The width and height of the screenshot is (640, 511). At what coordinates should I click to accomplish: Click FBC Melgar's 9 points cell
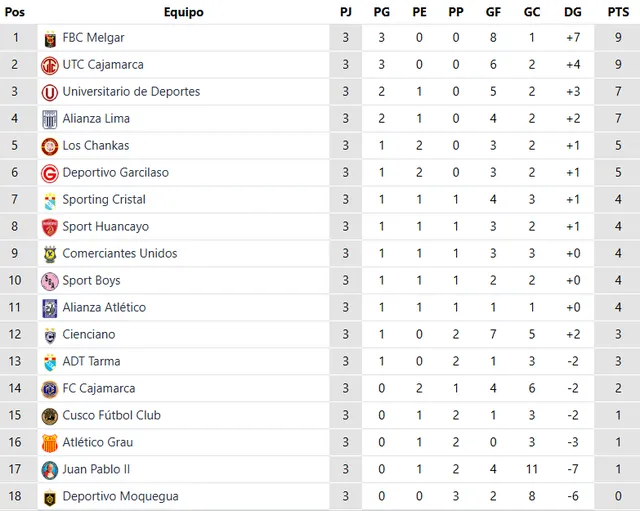(618, 38)
